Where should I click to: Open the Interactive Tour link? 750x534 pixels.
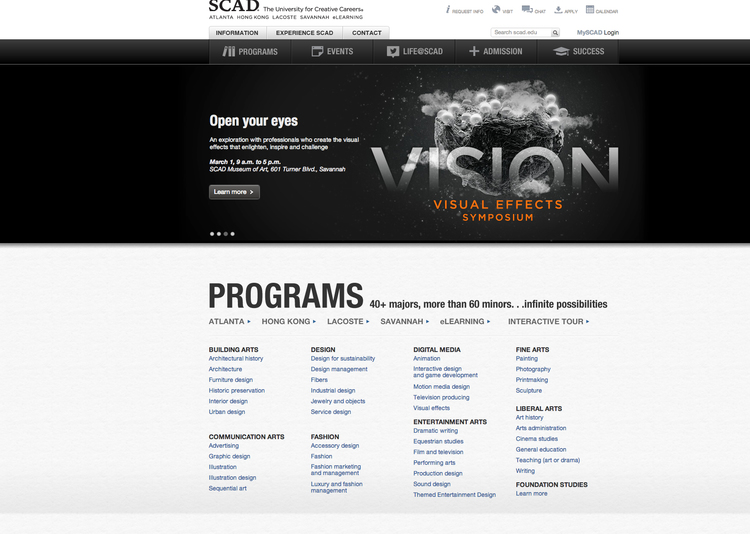[549, 322]
